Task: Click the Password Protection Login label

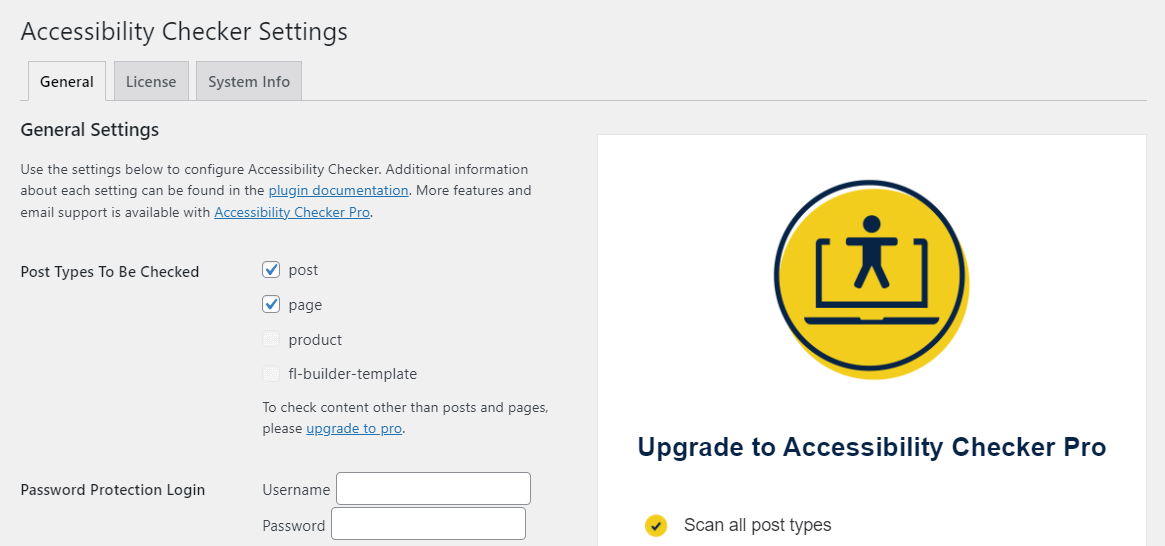Action: [113, 490]
